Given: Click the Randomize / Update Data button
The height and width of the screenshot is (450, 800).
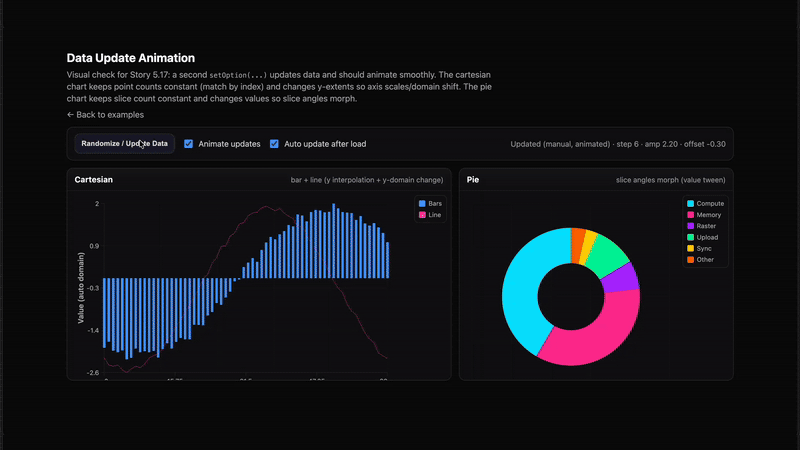Looking at the screenshot, I should [x=125, y=144].
